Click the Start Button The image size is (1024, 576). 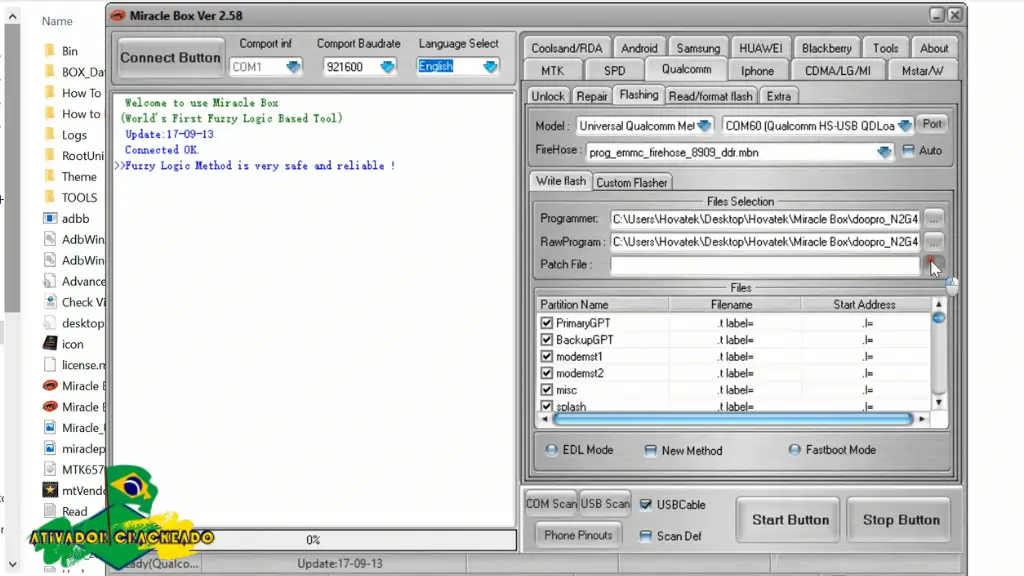(x=790, y=520)
